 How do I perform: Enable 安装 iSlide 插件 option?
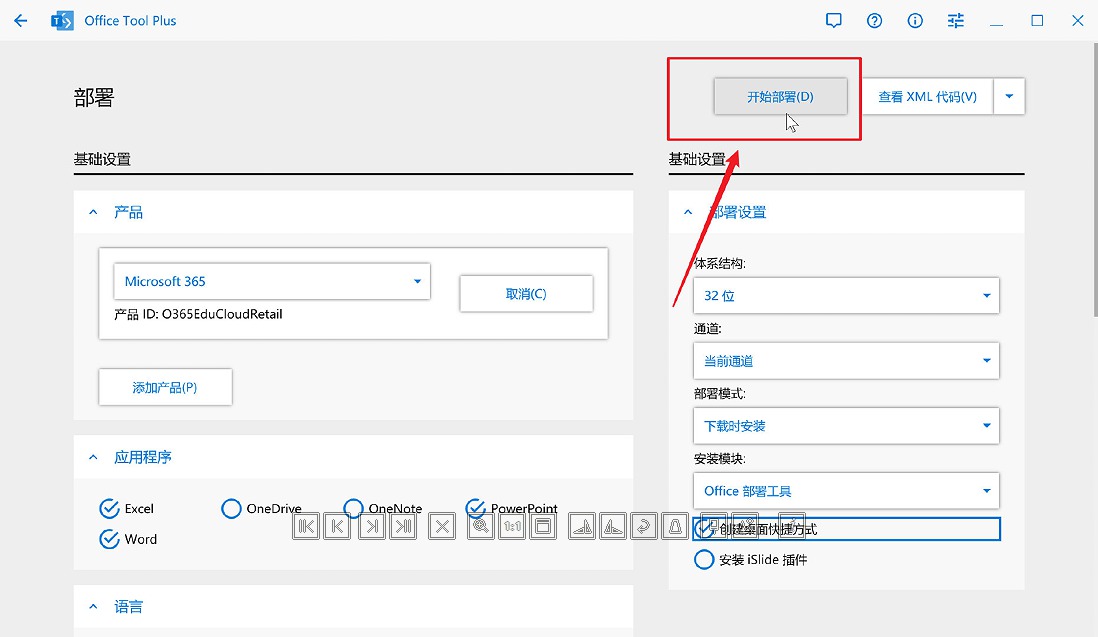pos(704,559)
